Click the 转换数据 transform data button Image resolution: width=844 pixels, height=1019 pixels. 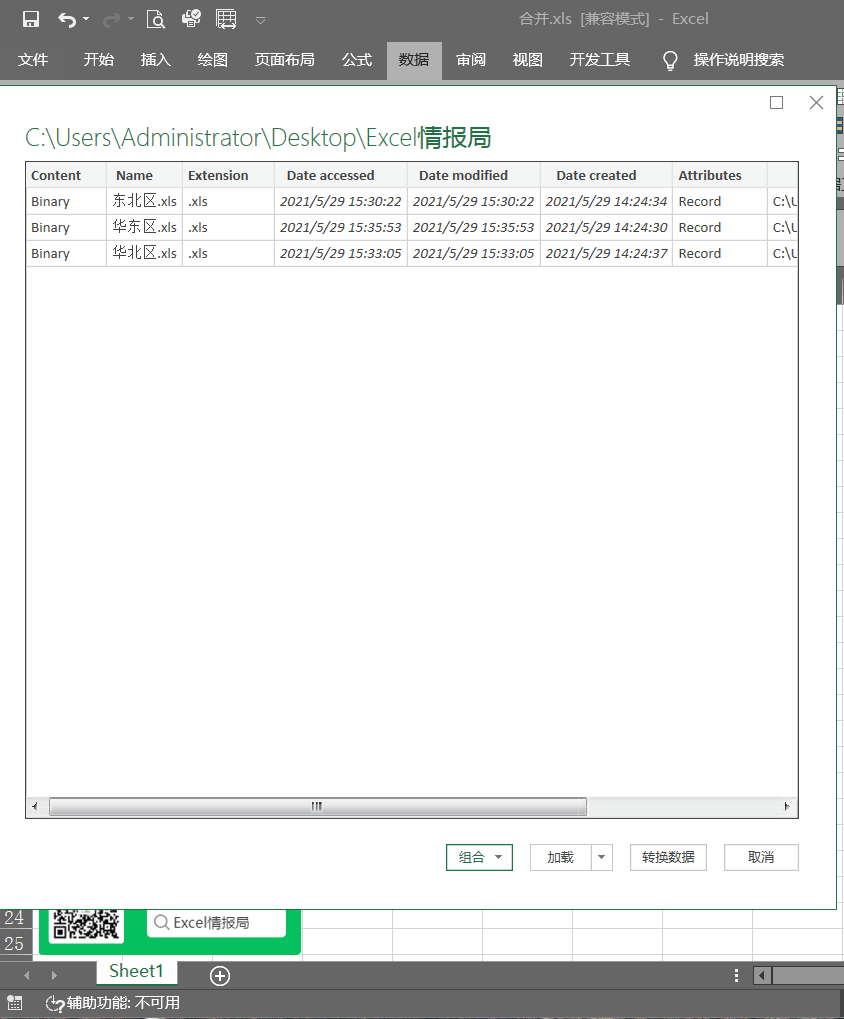(668, 857)
